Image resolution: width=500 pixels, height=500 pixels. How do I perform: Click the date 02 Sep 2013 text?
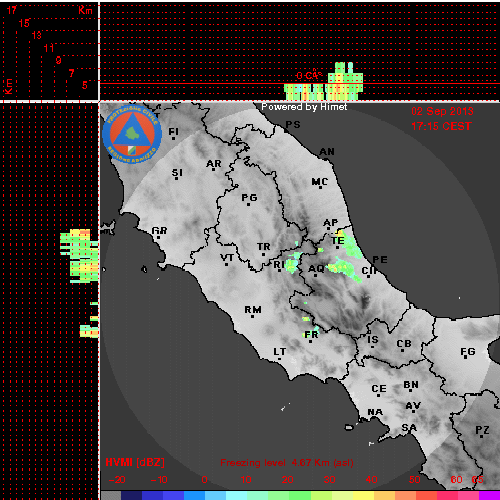[x=442, y=111]
